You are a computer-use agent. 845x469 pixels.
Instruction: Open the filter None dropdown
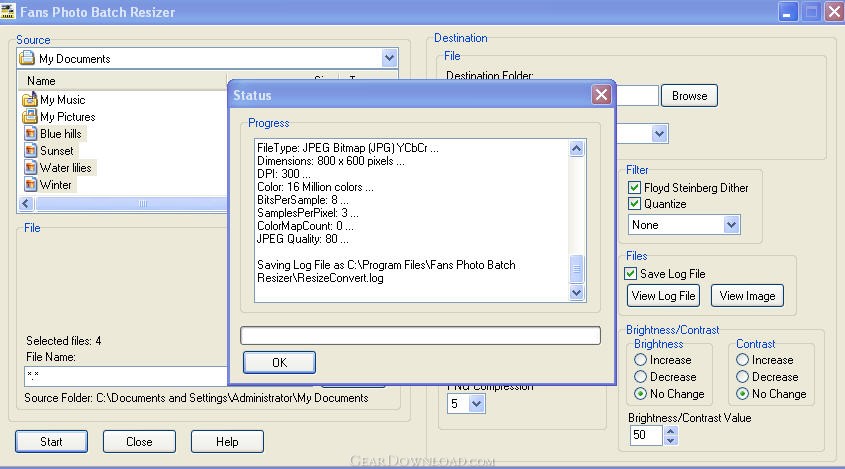coord(731,224)
